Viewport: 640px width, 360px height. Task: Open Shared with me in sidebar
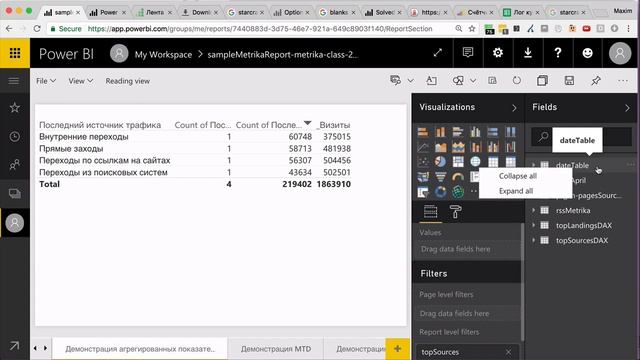15,165
